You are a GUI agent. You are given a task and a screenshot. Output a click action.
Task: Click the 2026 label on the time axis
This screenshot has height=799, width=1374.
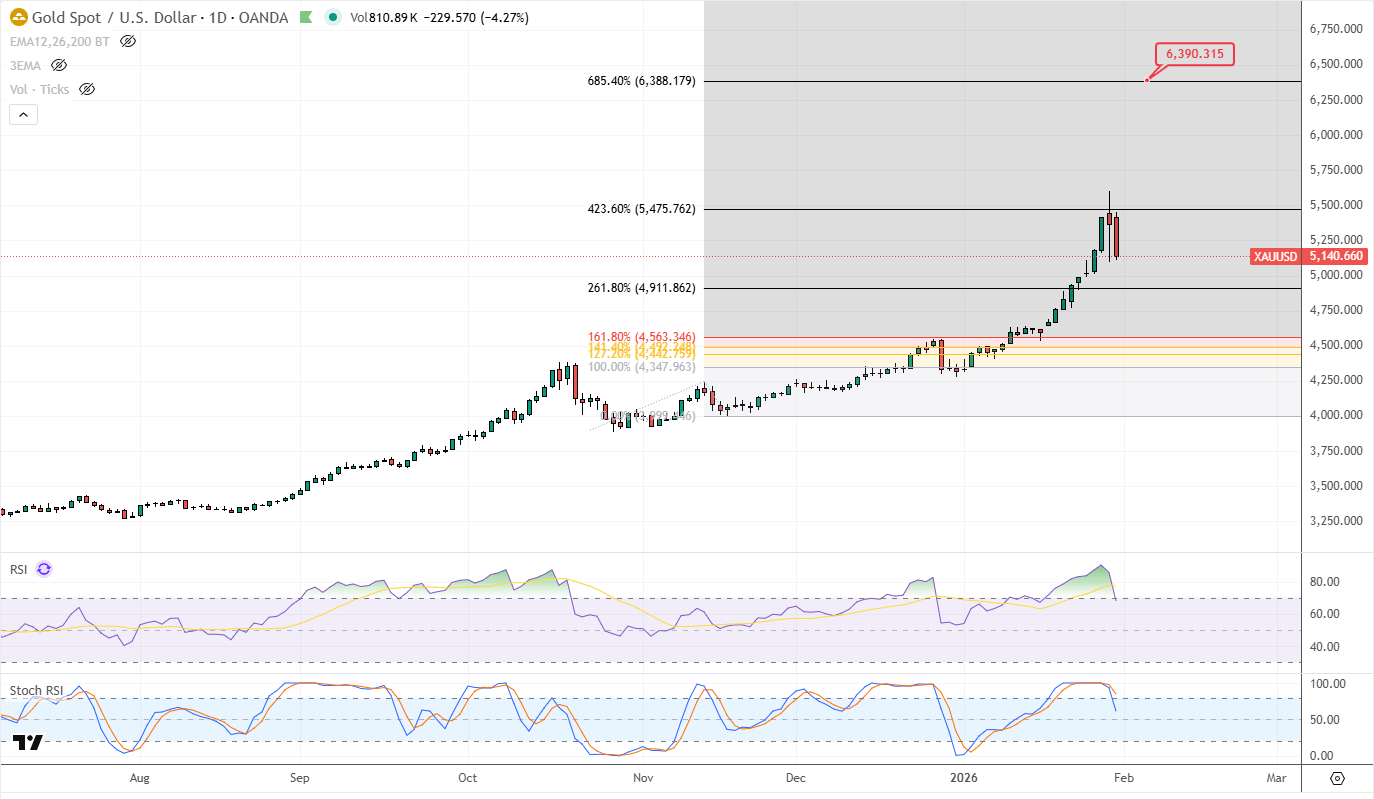963,778
